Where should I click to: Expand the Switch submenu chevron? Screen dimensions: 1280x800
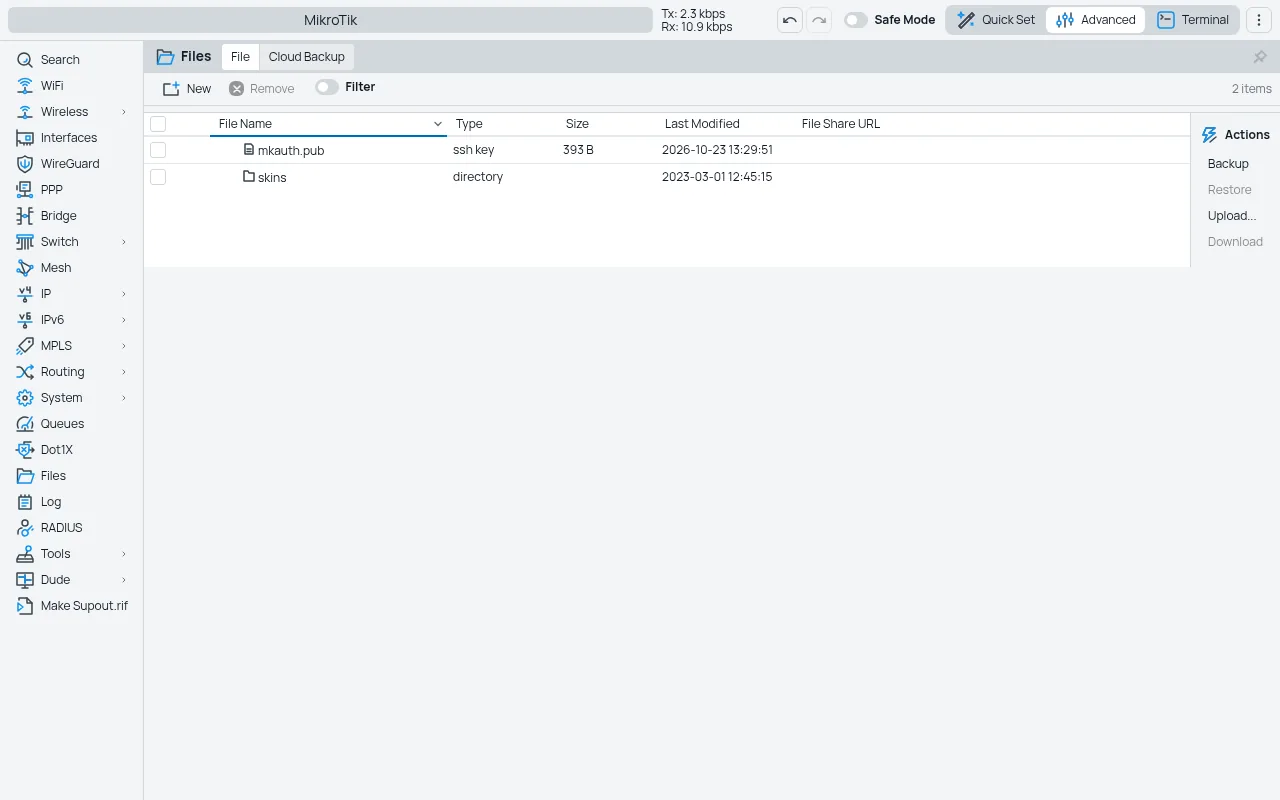[x=124, y=242]
